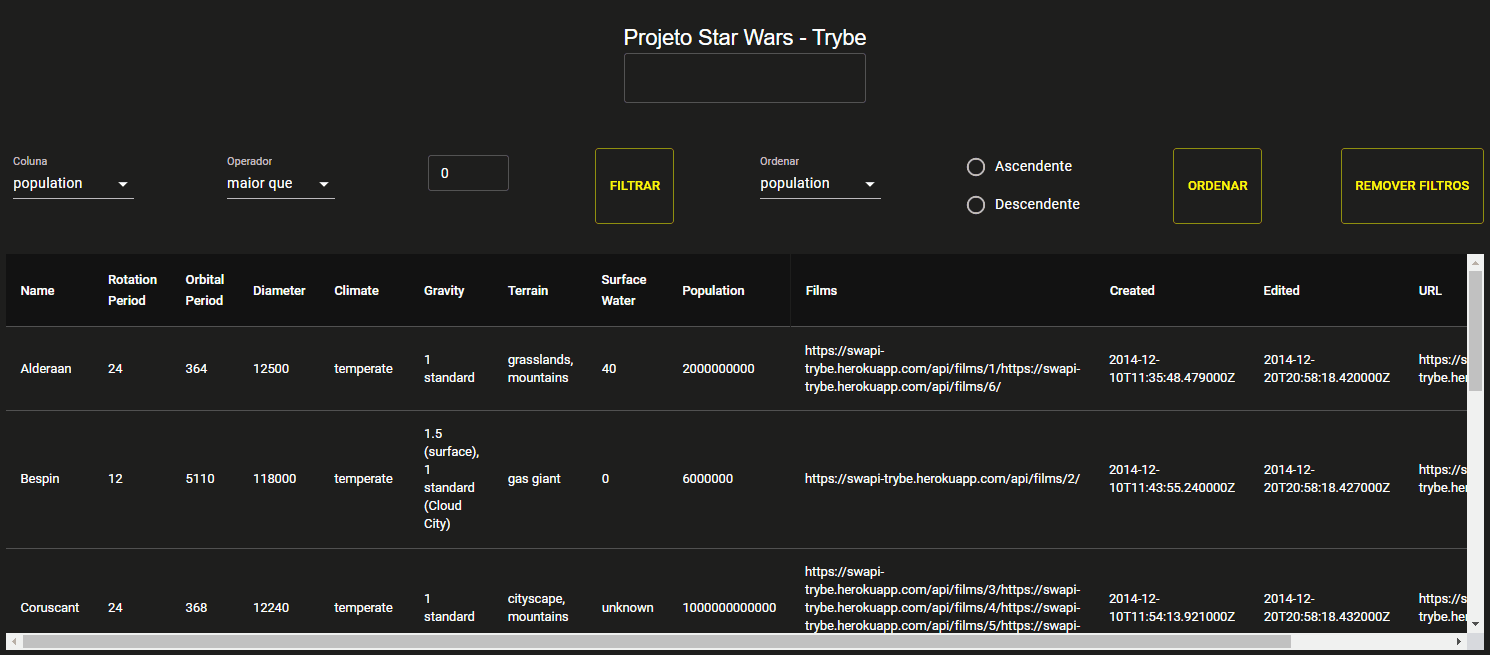The height and width of the screenshot is (655, 1490).
Task: Click the Population column header
Action: click(713, 290)
